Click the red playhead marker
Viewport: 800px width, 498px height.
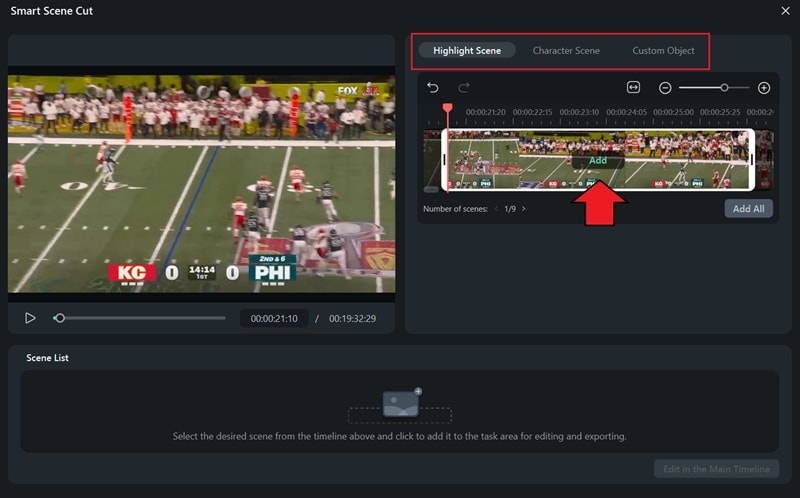pos(447,108)
